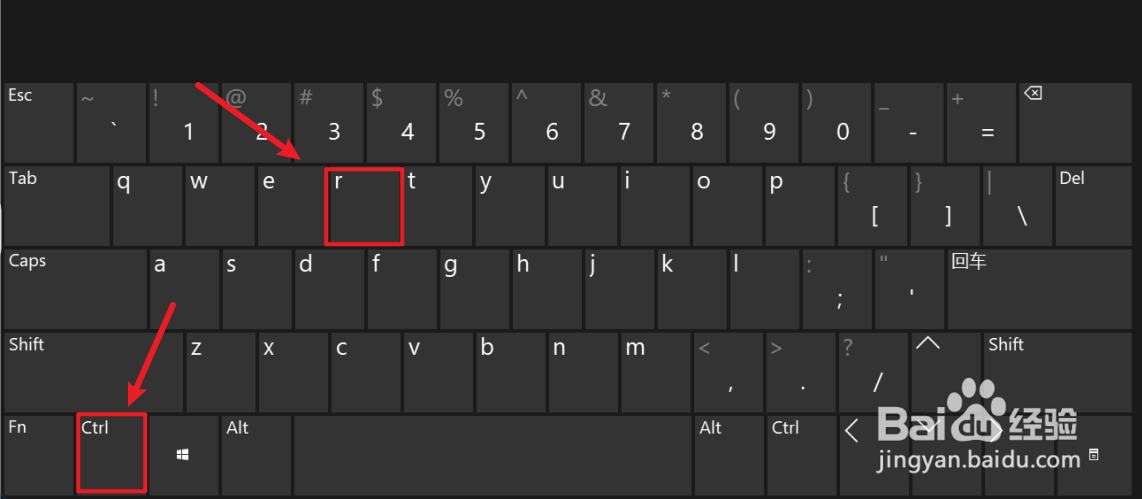Toggle the Caps lock key

pos(75,288)
